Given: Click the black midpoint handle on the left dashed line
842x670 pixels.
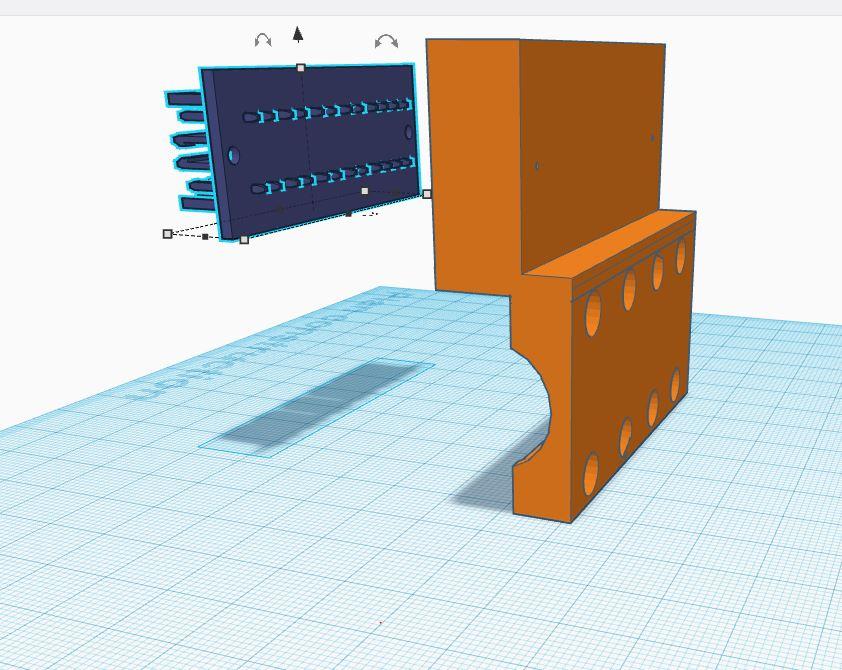Looking at the screenshot, I should (x=205, y=236).
